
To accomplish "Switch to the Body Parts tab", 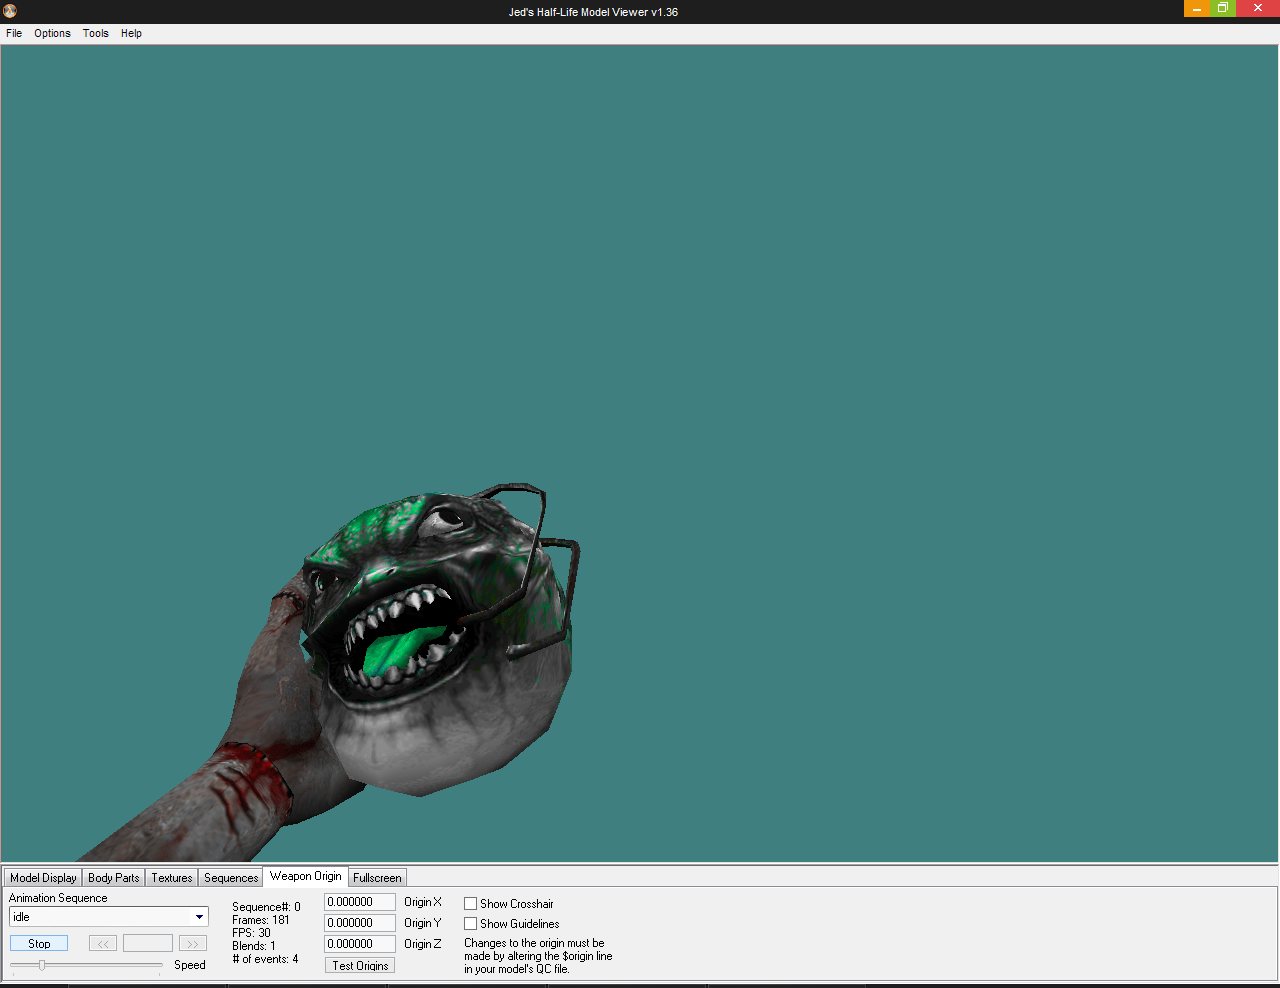I will tap(114, 878).
